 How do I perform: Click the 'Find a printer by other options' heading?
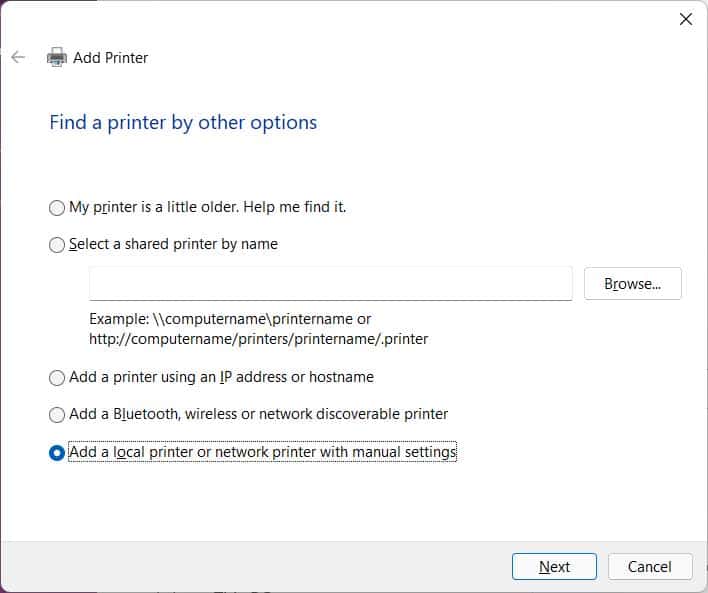tap(183, 122)
